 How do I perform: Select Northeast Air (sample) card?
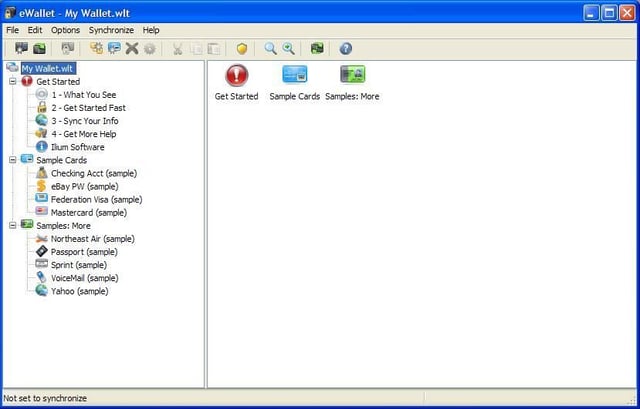93,239
